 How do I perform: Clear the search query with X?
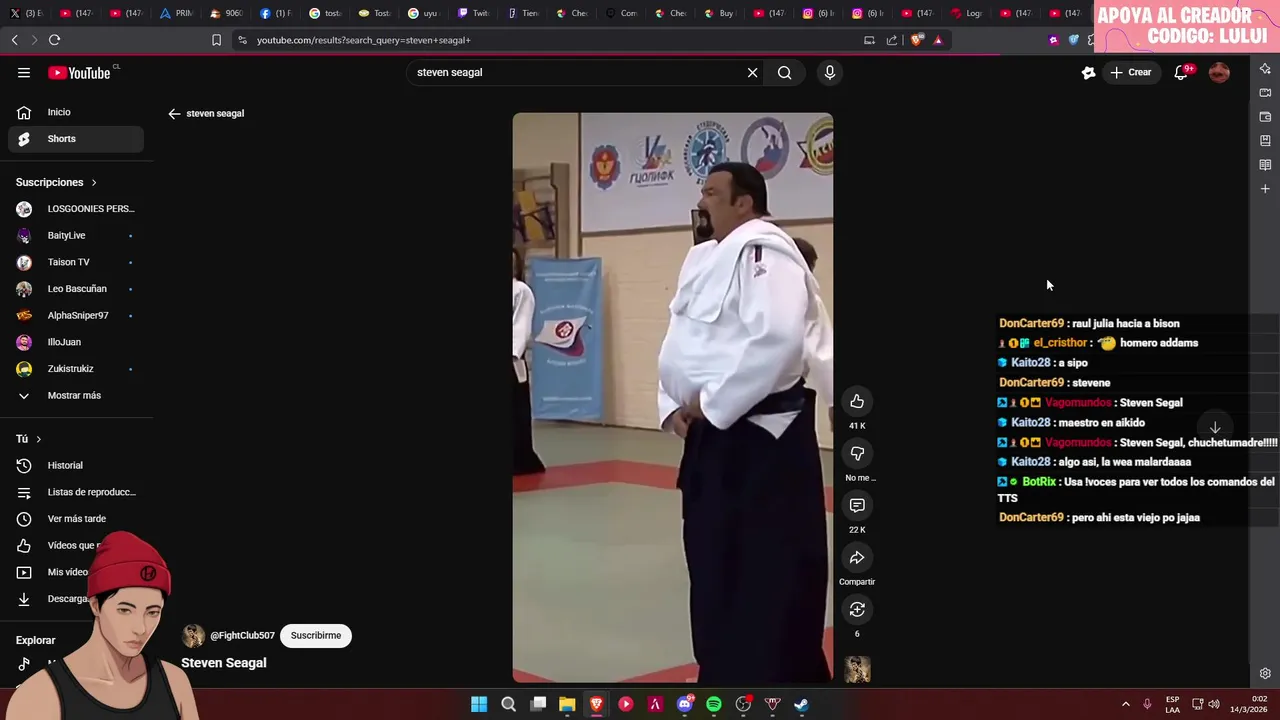click(x=753, y=72)
